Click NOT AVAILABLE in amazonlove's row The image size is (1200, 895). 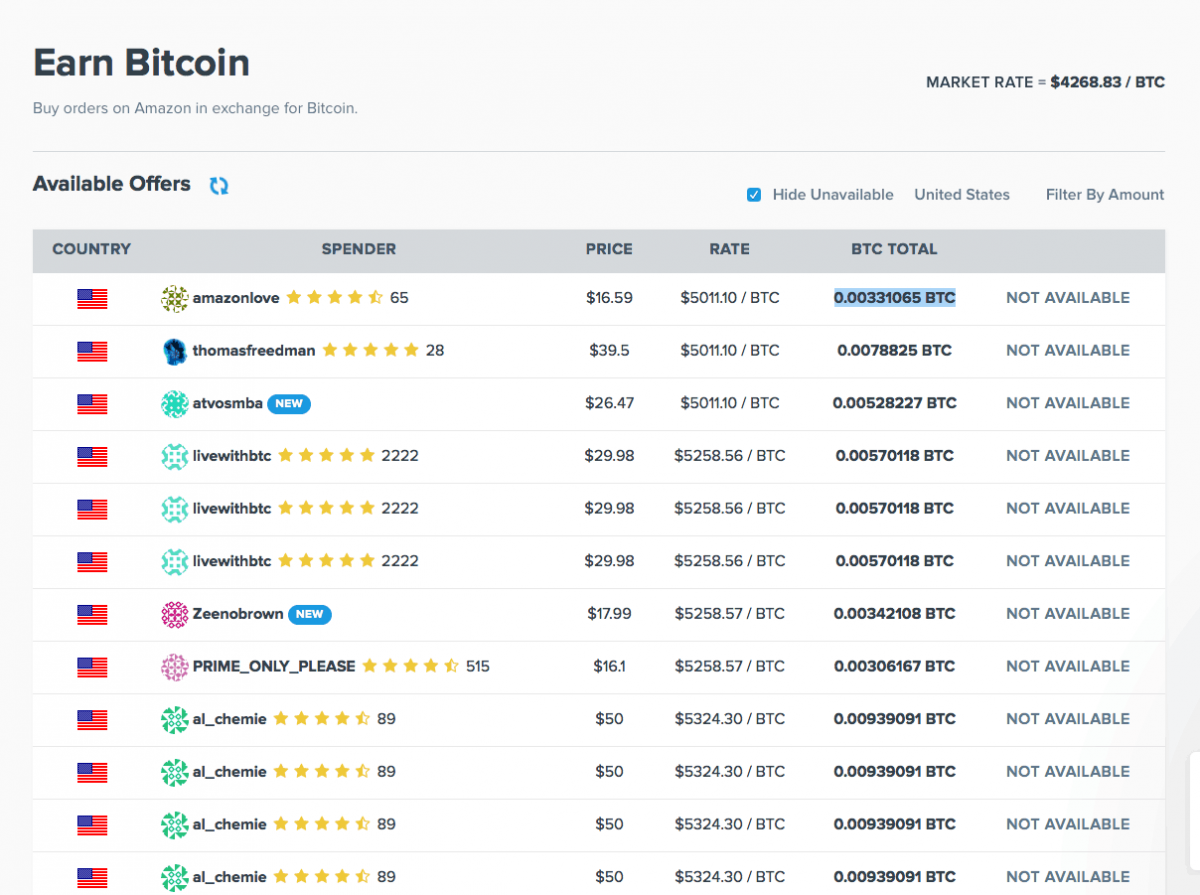[1068, 298]
